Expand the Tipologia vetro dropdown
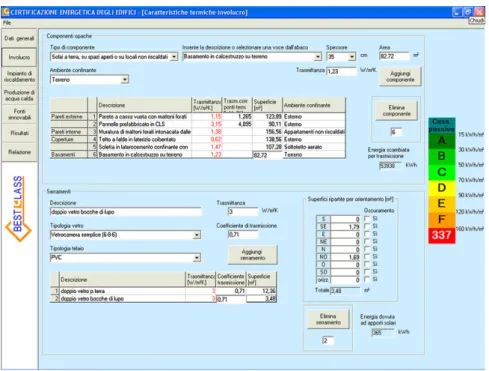 click(x=197, y=235)
